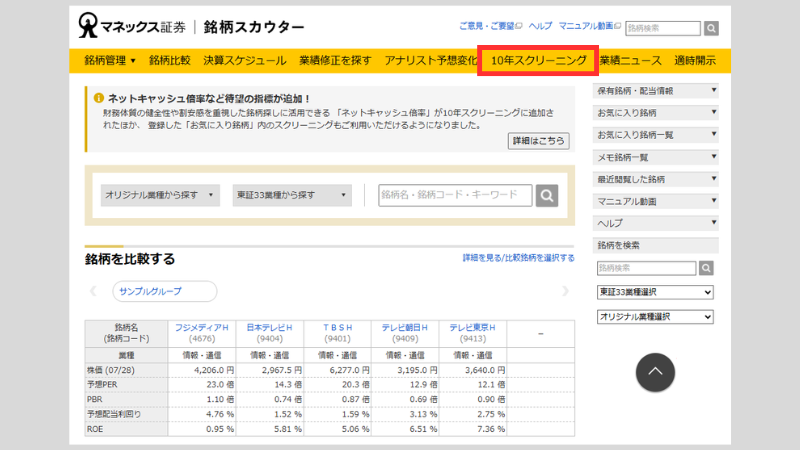Click the ご意見・ご要望 link

[x=490, y=26]
